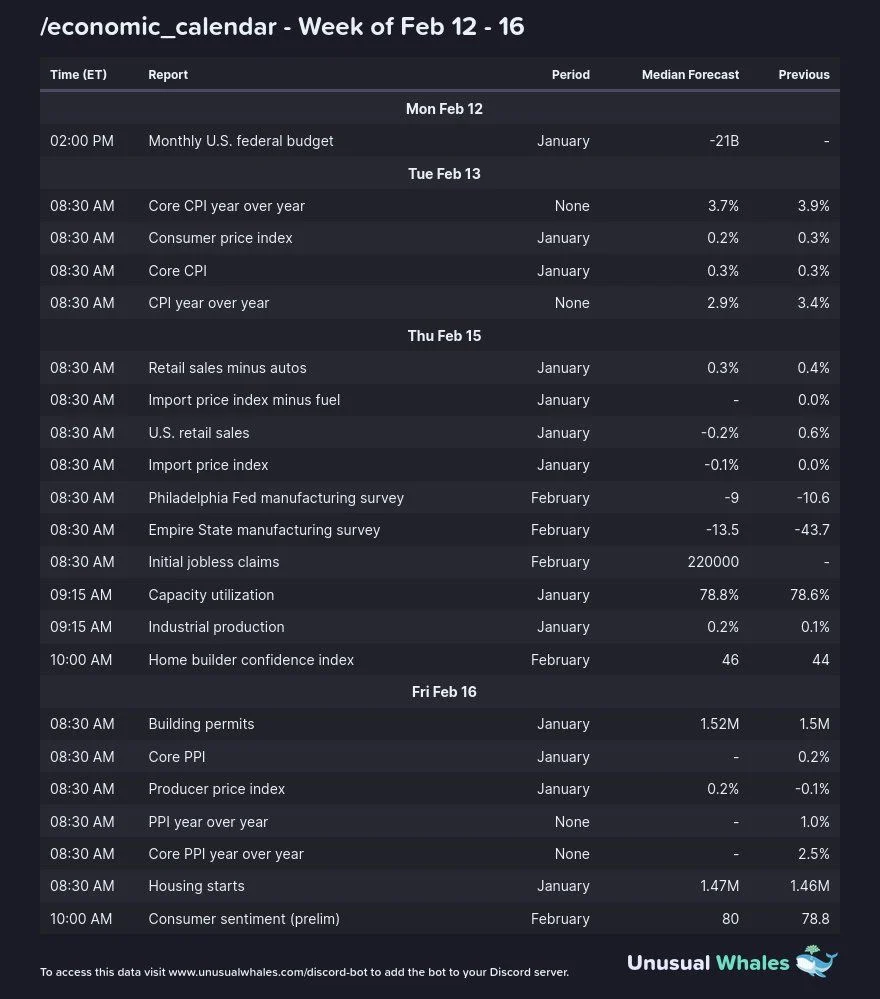Click the Unusual Whales whale logo icon

[x=817, y=961]
